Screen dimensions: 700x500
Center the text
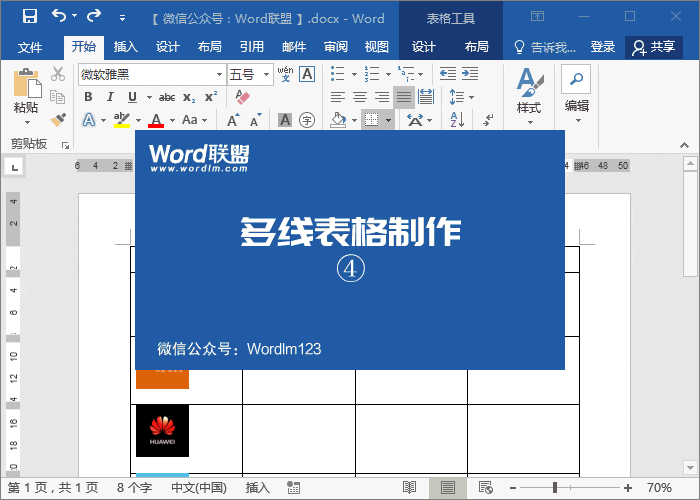(360, 97)
